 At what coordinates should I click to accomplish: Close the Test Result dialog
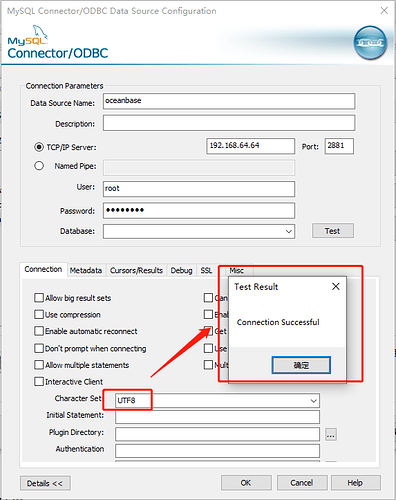(336, 286)
